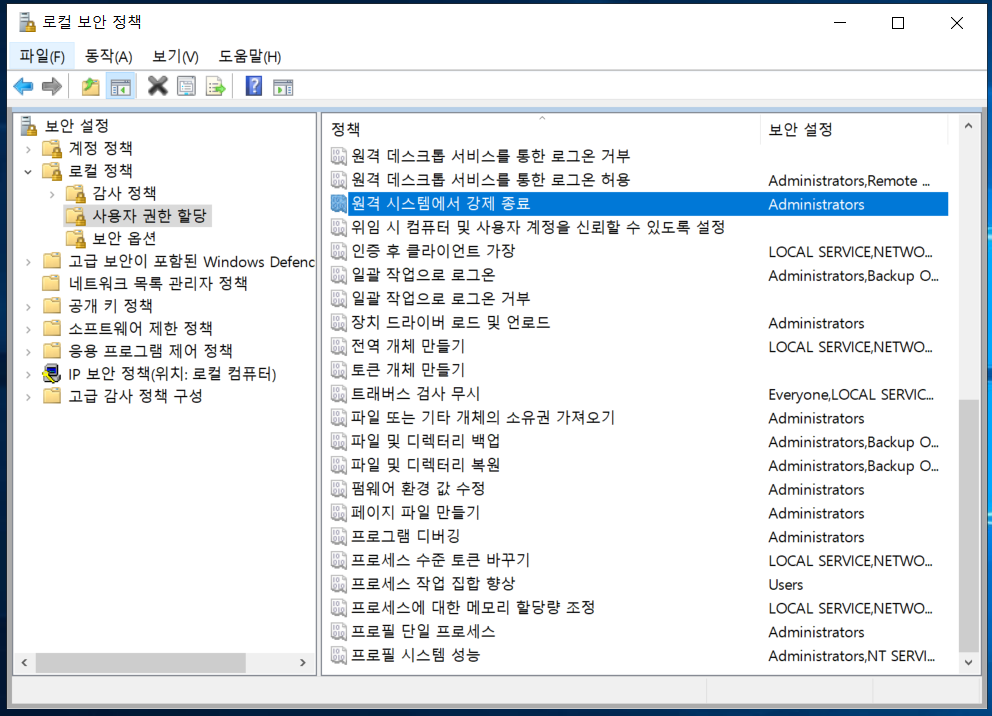Click the Up one level folder icon
992x716 pixels.
[90, 86]
